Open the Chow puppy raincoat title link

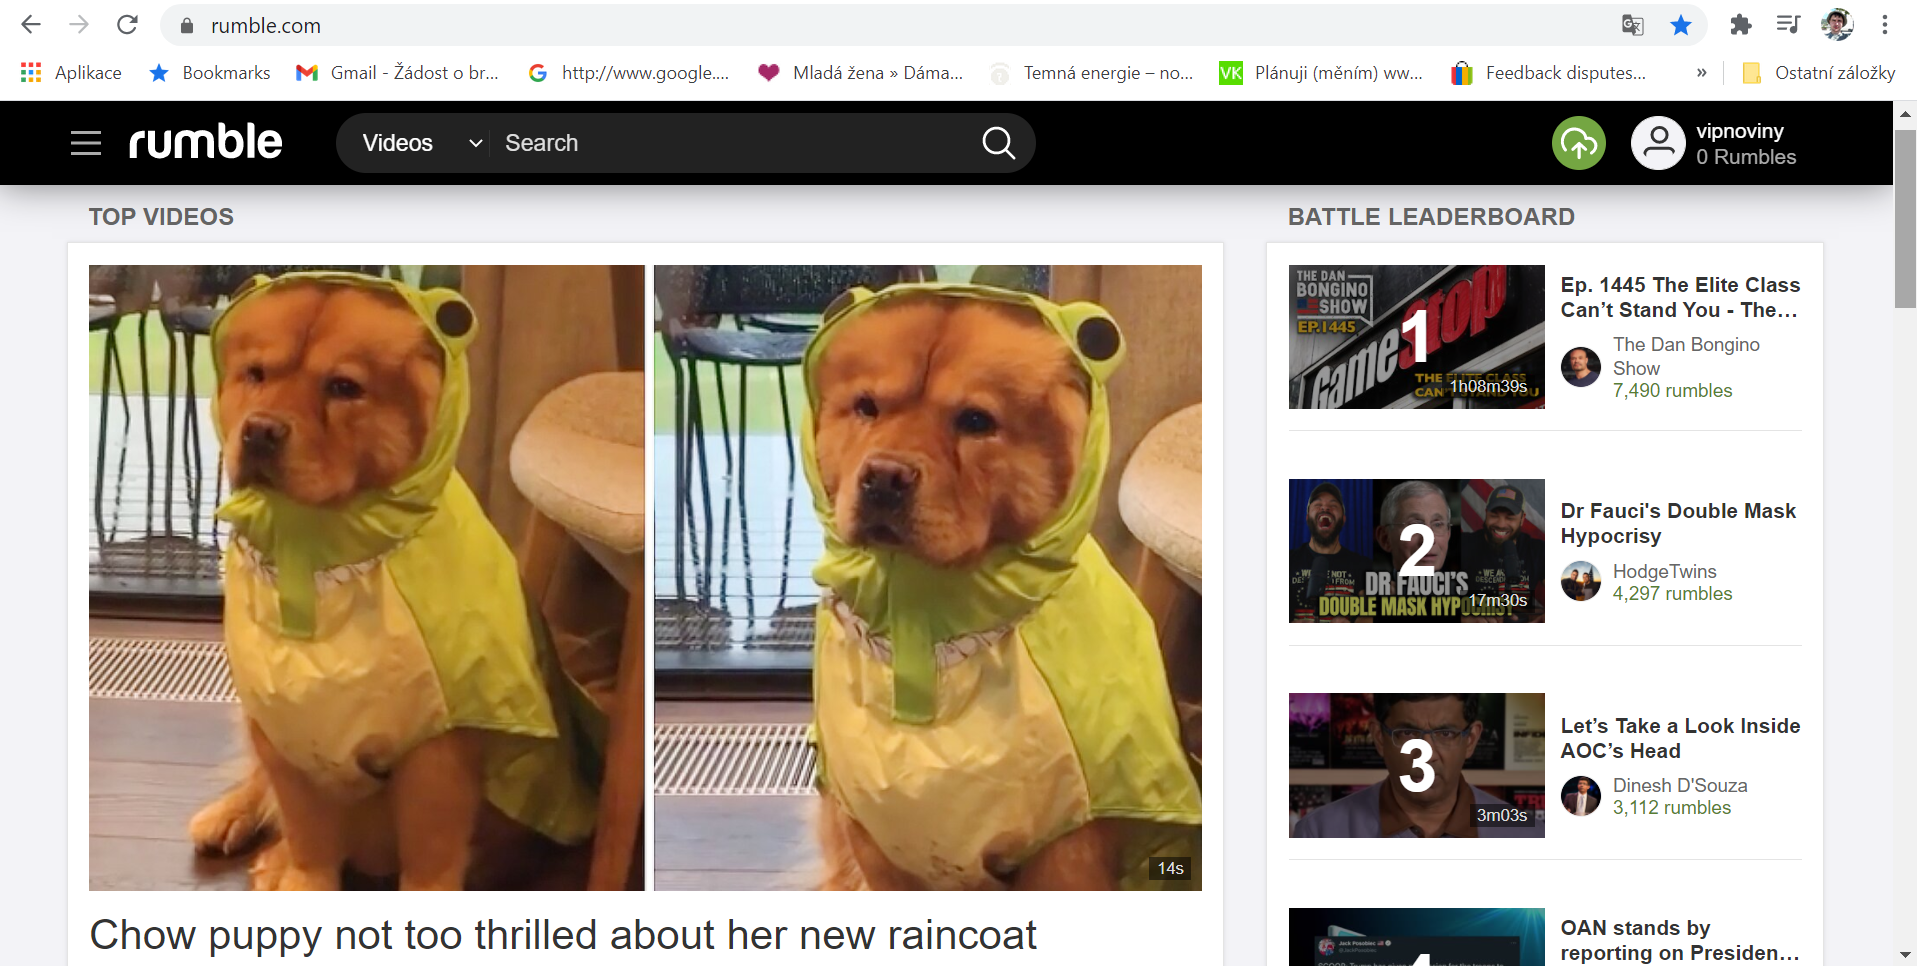(563, 935)
